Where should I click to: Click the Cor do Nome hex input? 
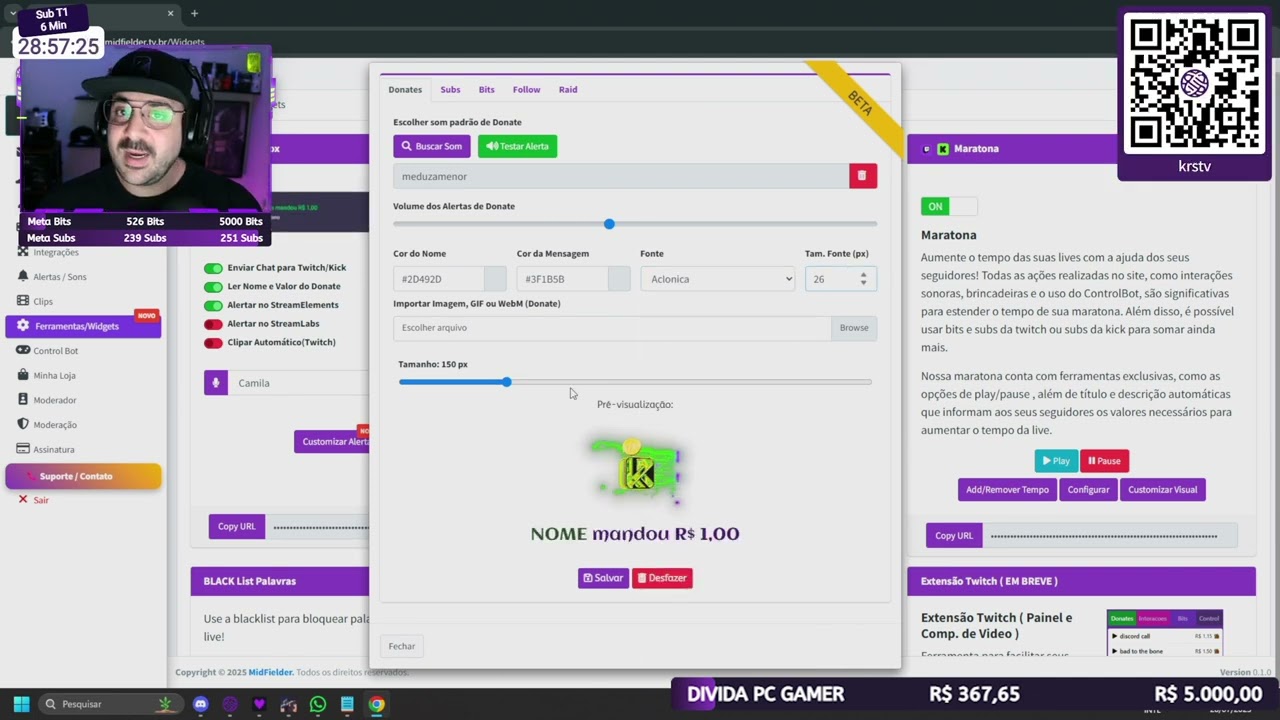[x=439, y=279]
